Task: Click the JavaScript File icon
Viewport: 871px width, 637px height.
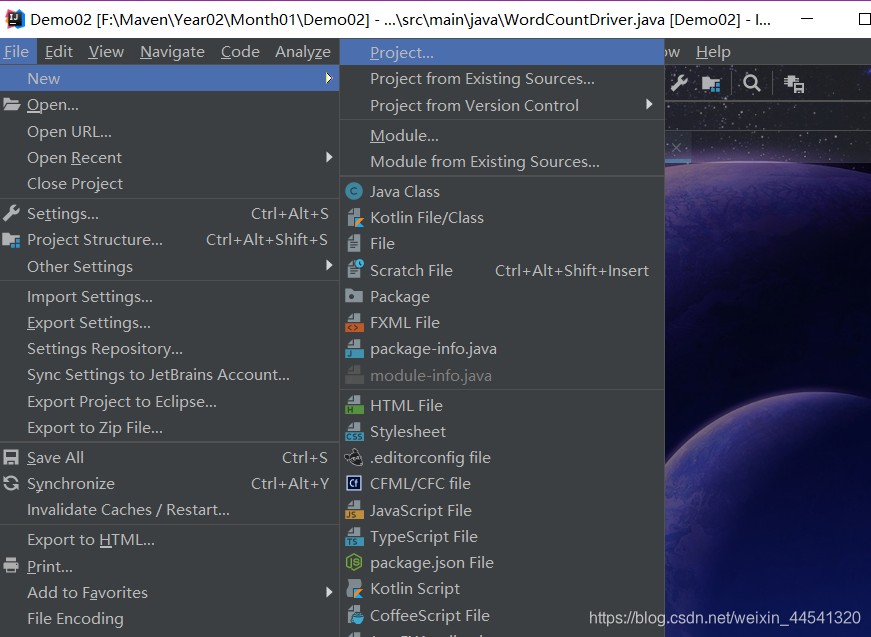Action: click(354, 510)
